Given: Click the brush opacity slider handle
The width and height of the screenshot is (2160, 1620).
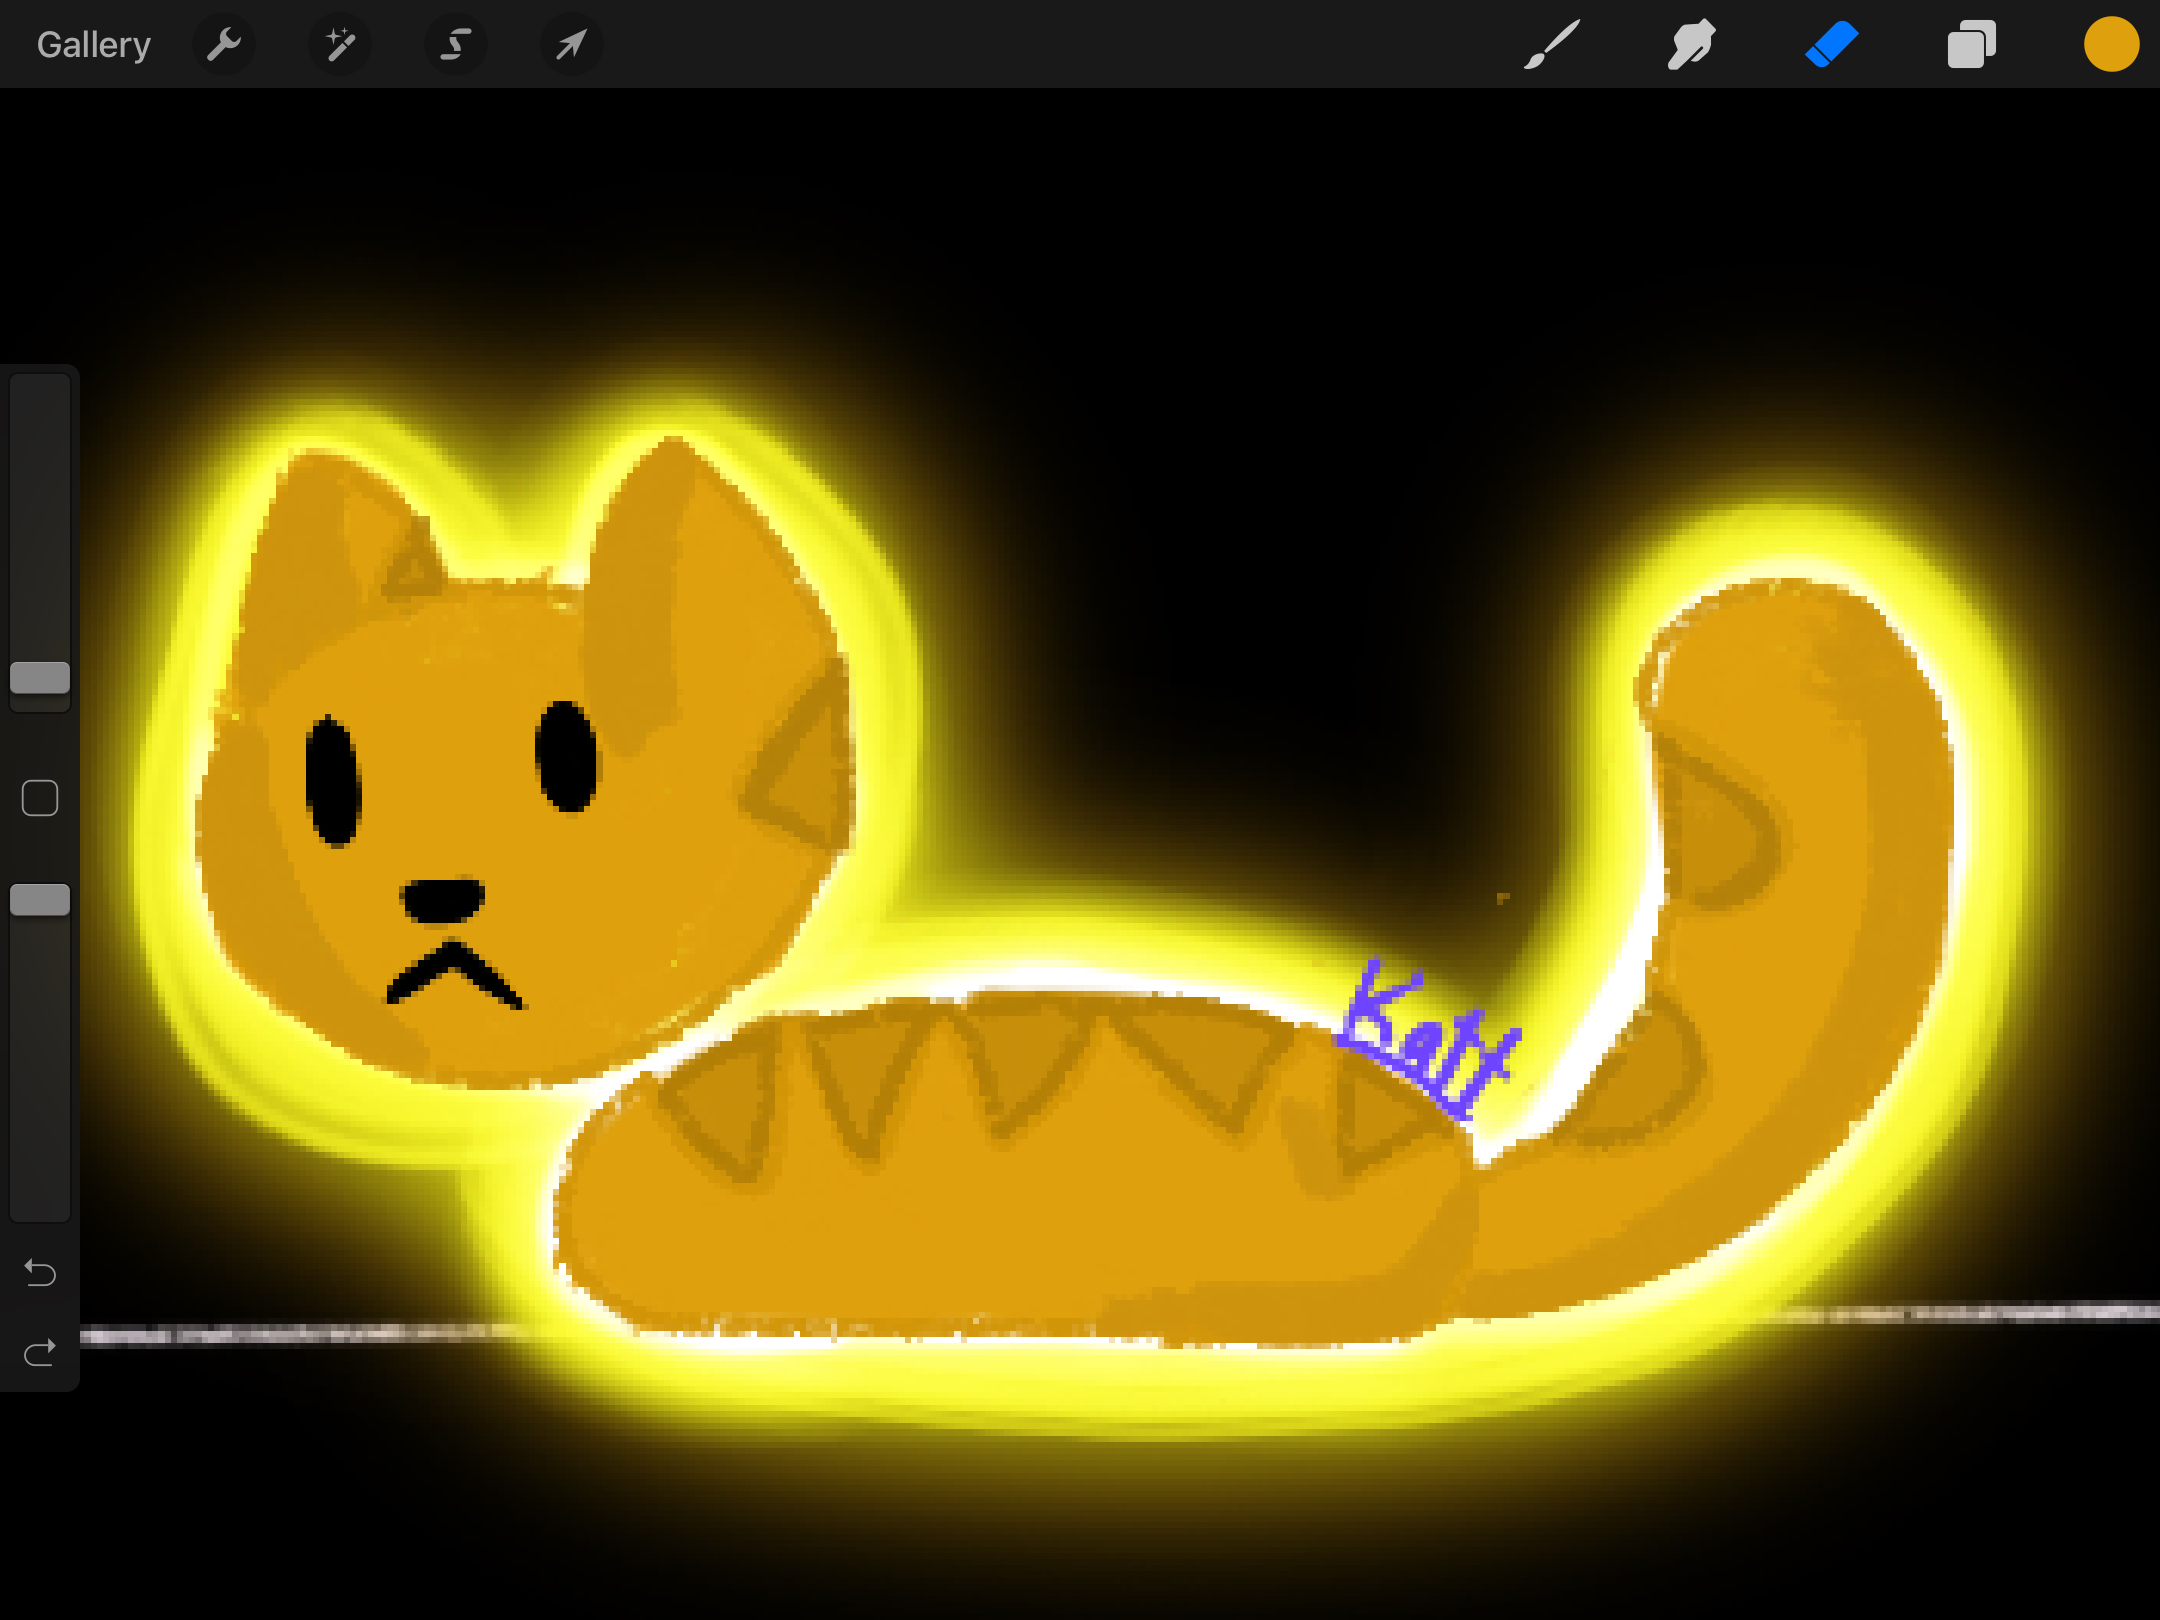Looking at the screenshot, I should 40,900.
